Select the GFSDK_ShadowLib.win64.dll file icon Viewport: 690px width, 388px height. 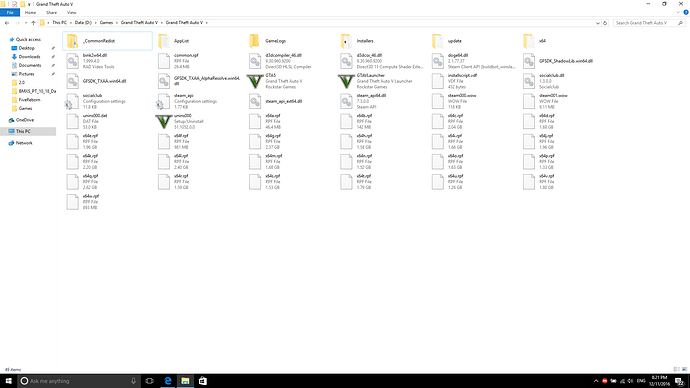[x=529, y=61]
